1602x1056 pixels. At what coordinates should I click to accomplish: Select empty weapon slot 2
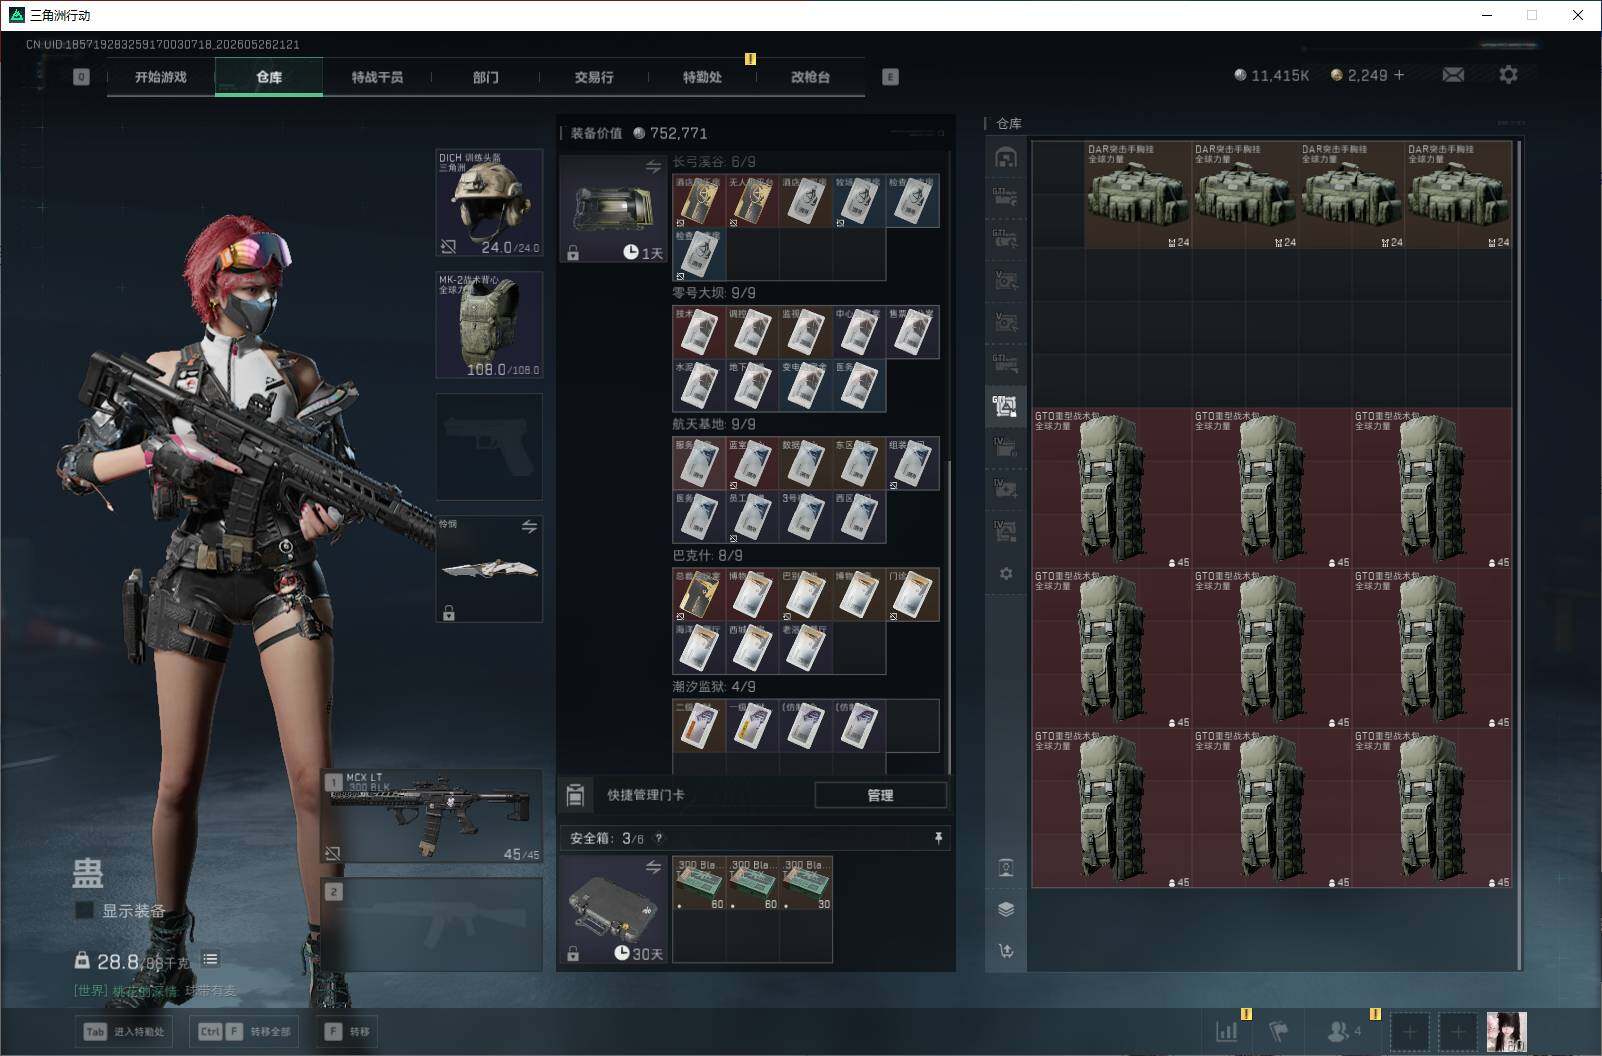[x=432, y=924]
